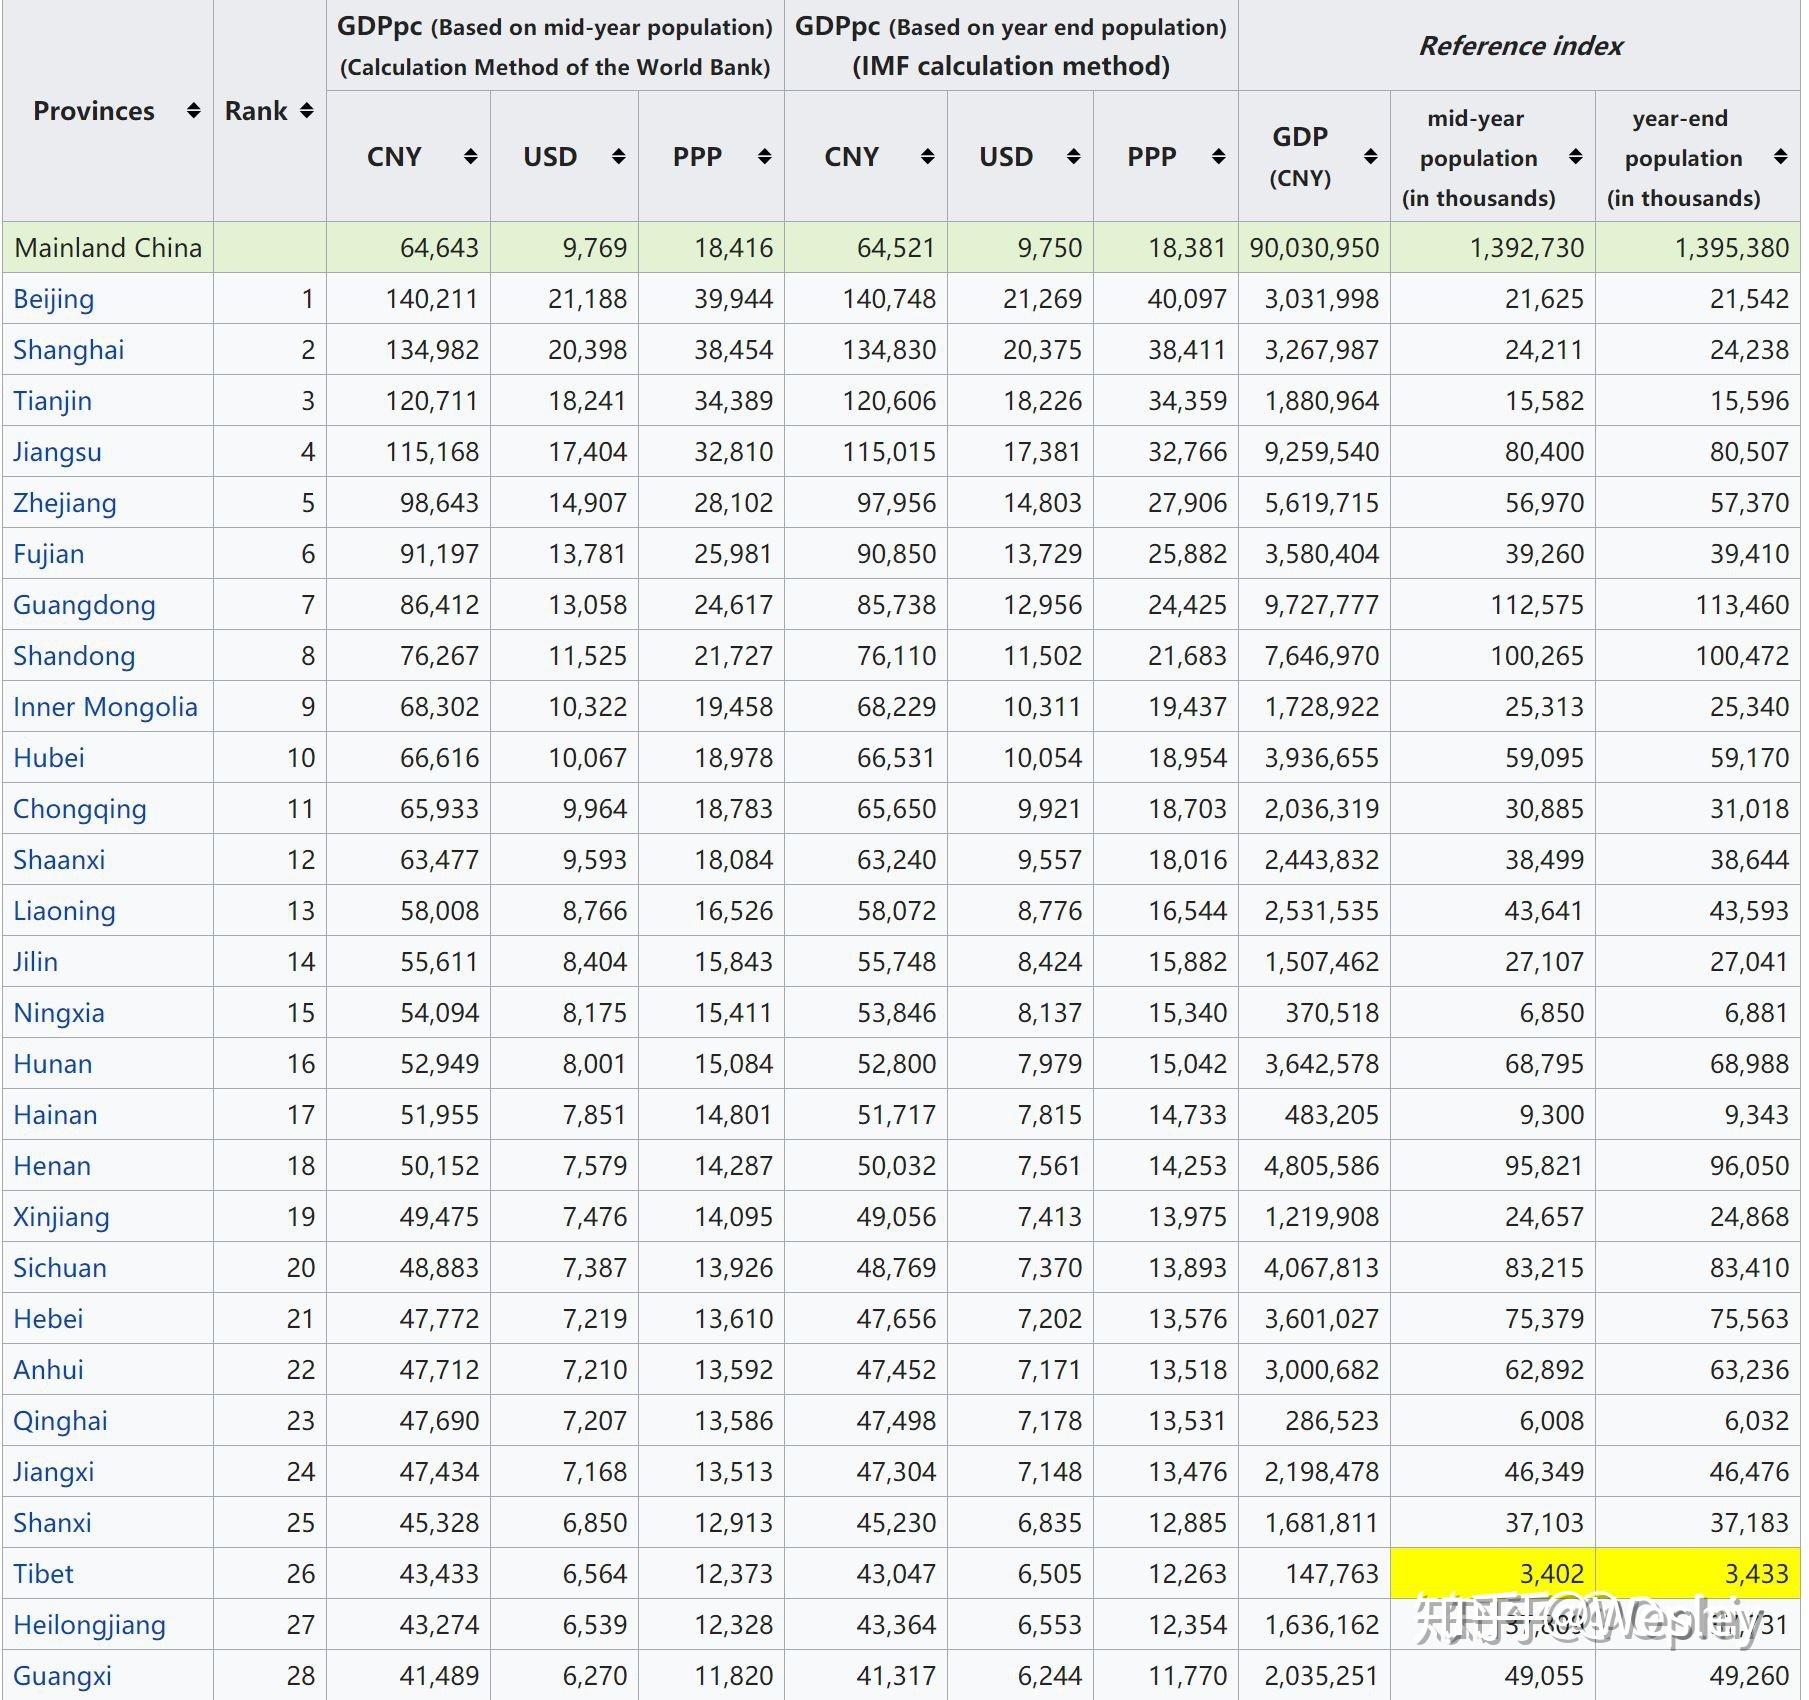This screenshot has width=1809, height=1700.
Task: Select Jiangsu's GDP value 9,259,540
Action: [1321, 452]
